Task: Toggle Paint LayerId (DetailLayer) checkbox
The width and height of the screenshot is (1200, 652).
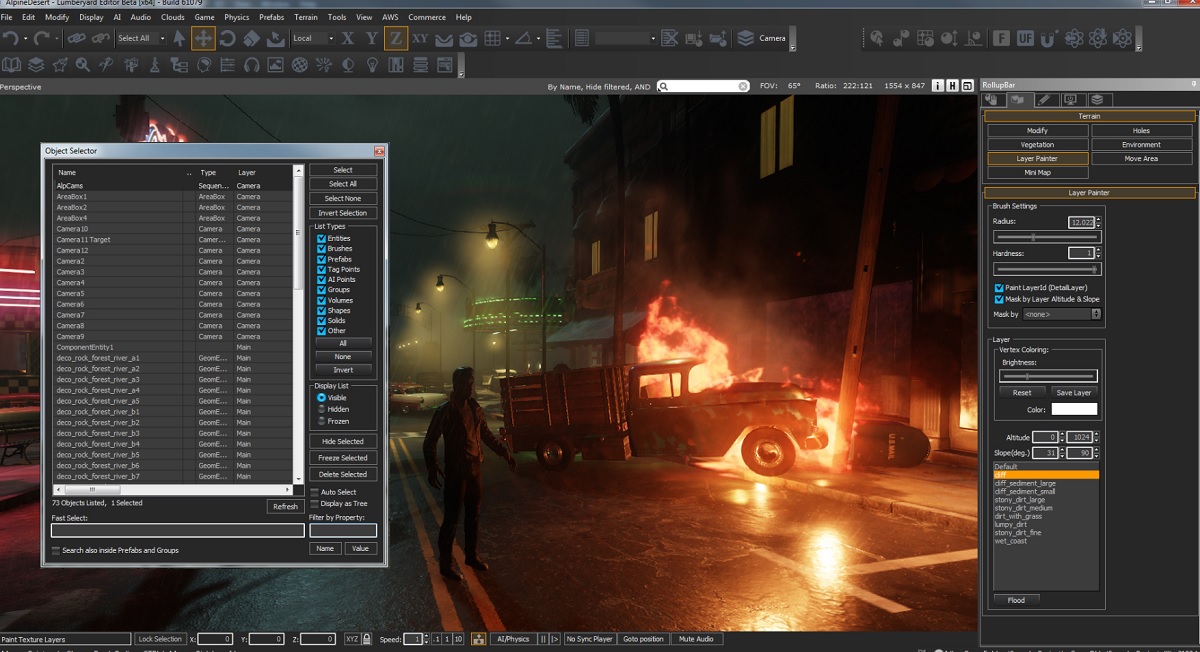Action: tap(999, 287)
